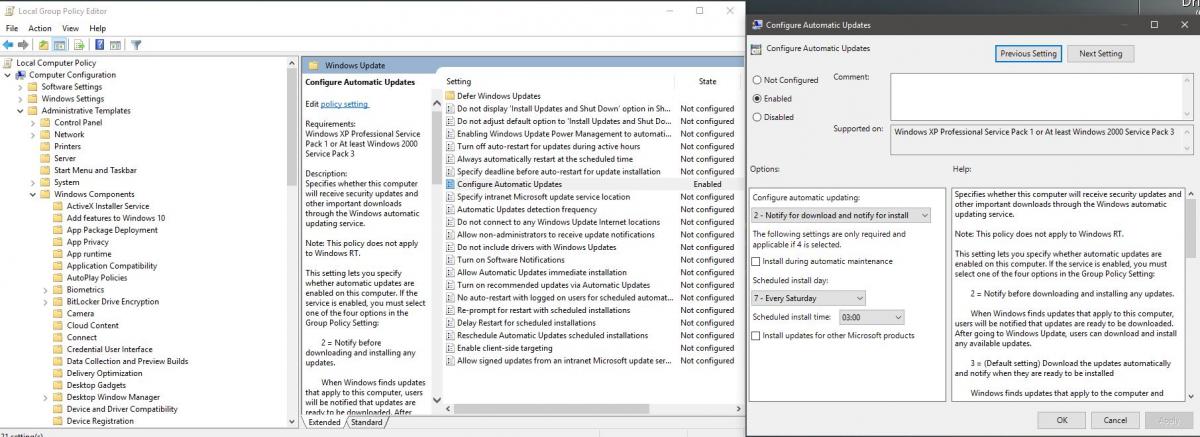Image resolution: width=1200 pixels, height=437 pixels.
Task: Select Always automatically restart at the scheduled time
Action: tap(545, 159)
